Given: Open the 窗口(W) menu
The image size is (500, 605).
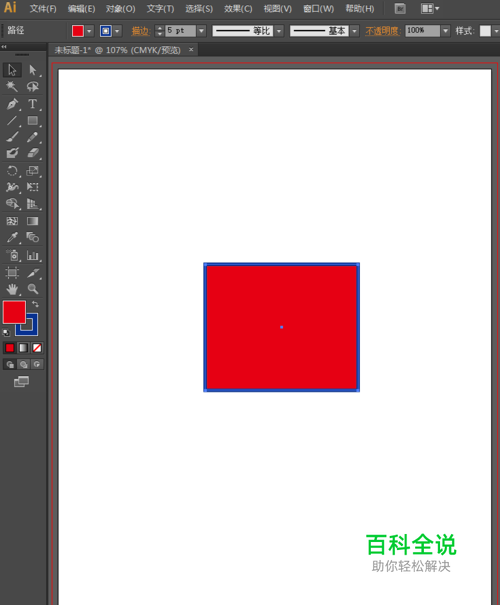Looking at the screenshot, I should point(319,9).
